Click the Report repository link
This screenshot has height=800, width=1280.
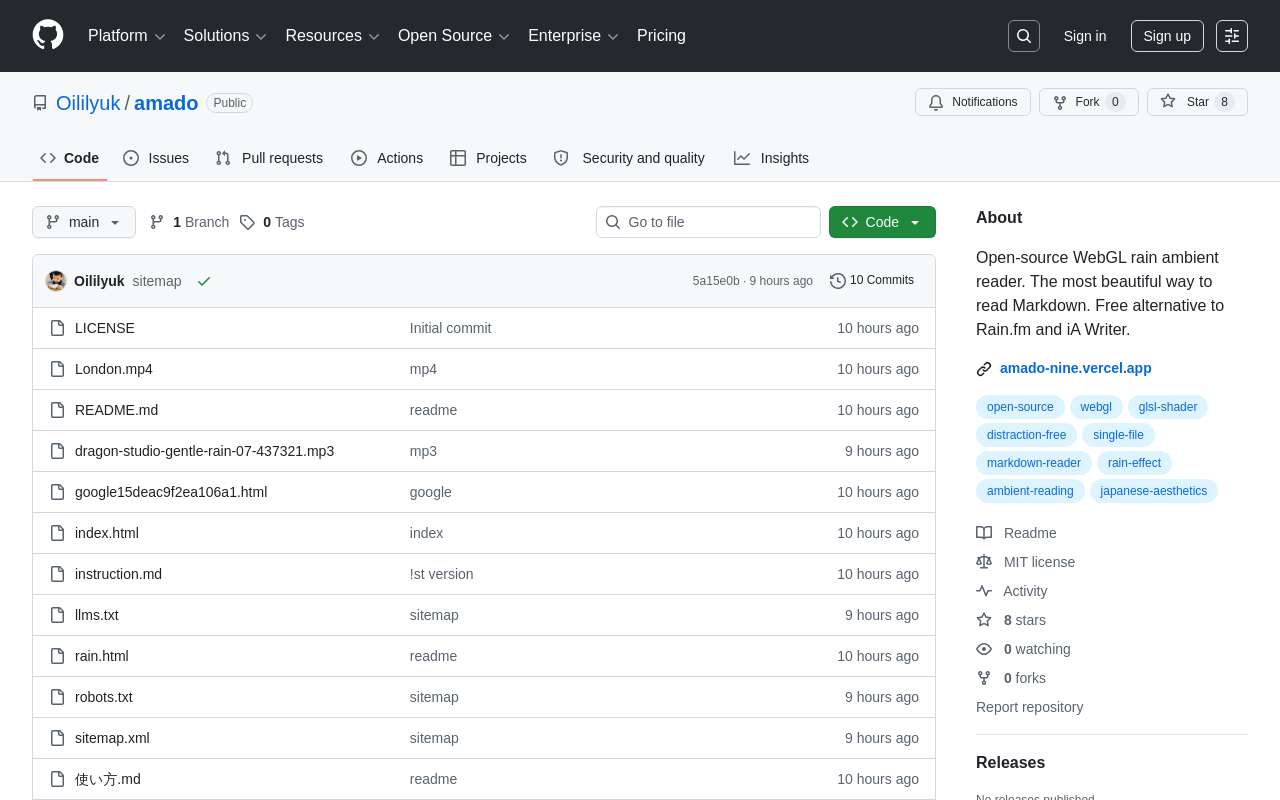pyautogui.click(x=1030, y=707)
